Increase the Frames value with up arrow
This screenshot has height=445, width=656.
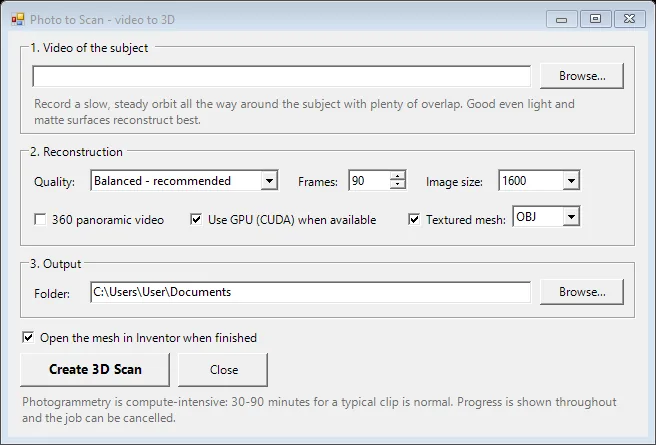[x=397, y=176]
